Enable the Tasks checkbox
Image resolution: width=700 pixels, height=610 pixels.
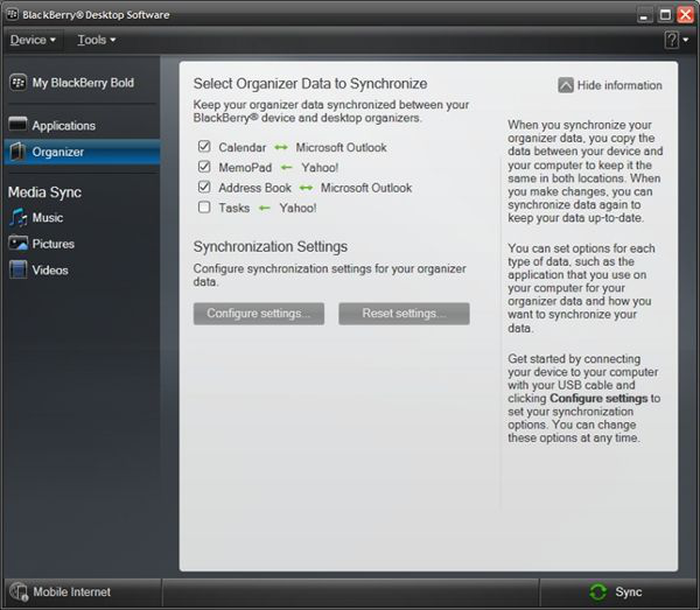[x=204, y=207]
